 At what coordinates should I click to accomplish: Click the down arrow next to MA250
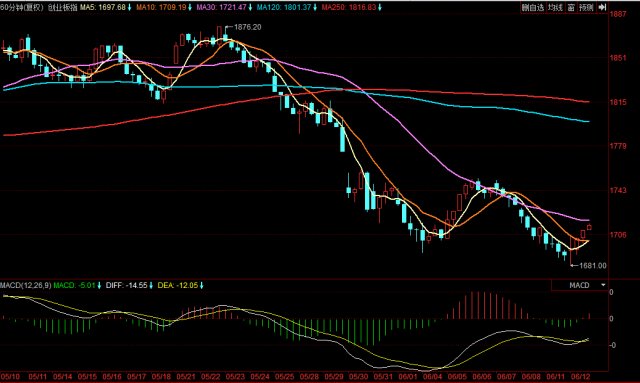point(380,7)
